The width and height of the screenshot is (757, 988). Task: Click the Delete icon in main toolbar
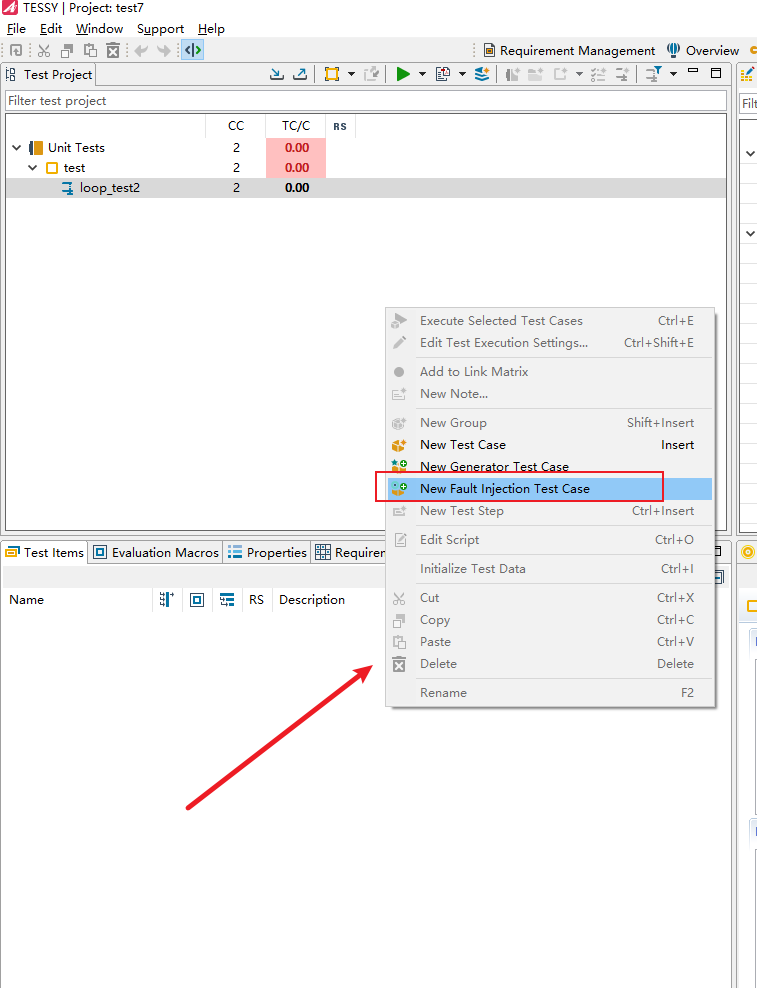[113, 50]
